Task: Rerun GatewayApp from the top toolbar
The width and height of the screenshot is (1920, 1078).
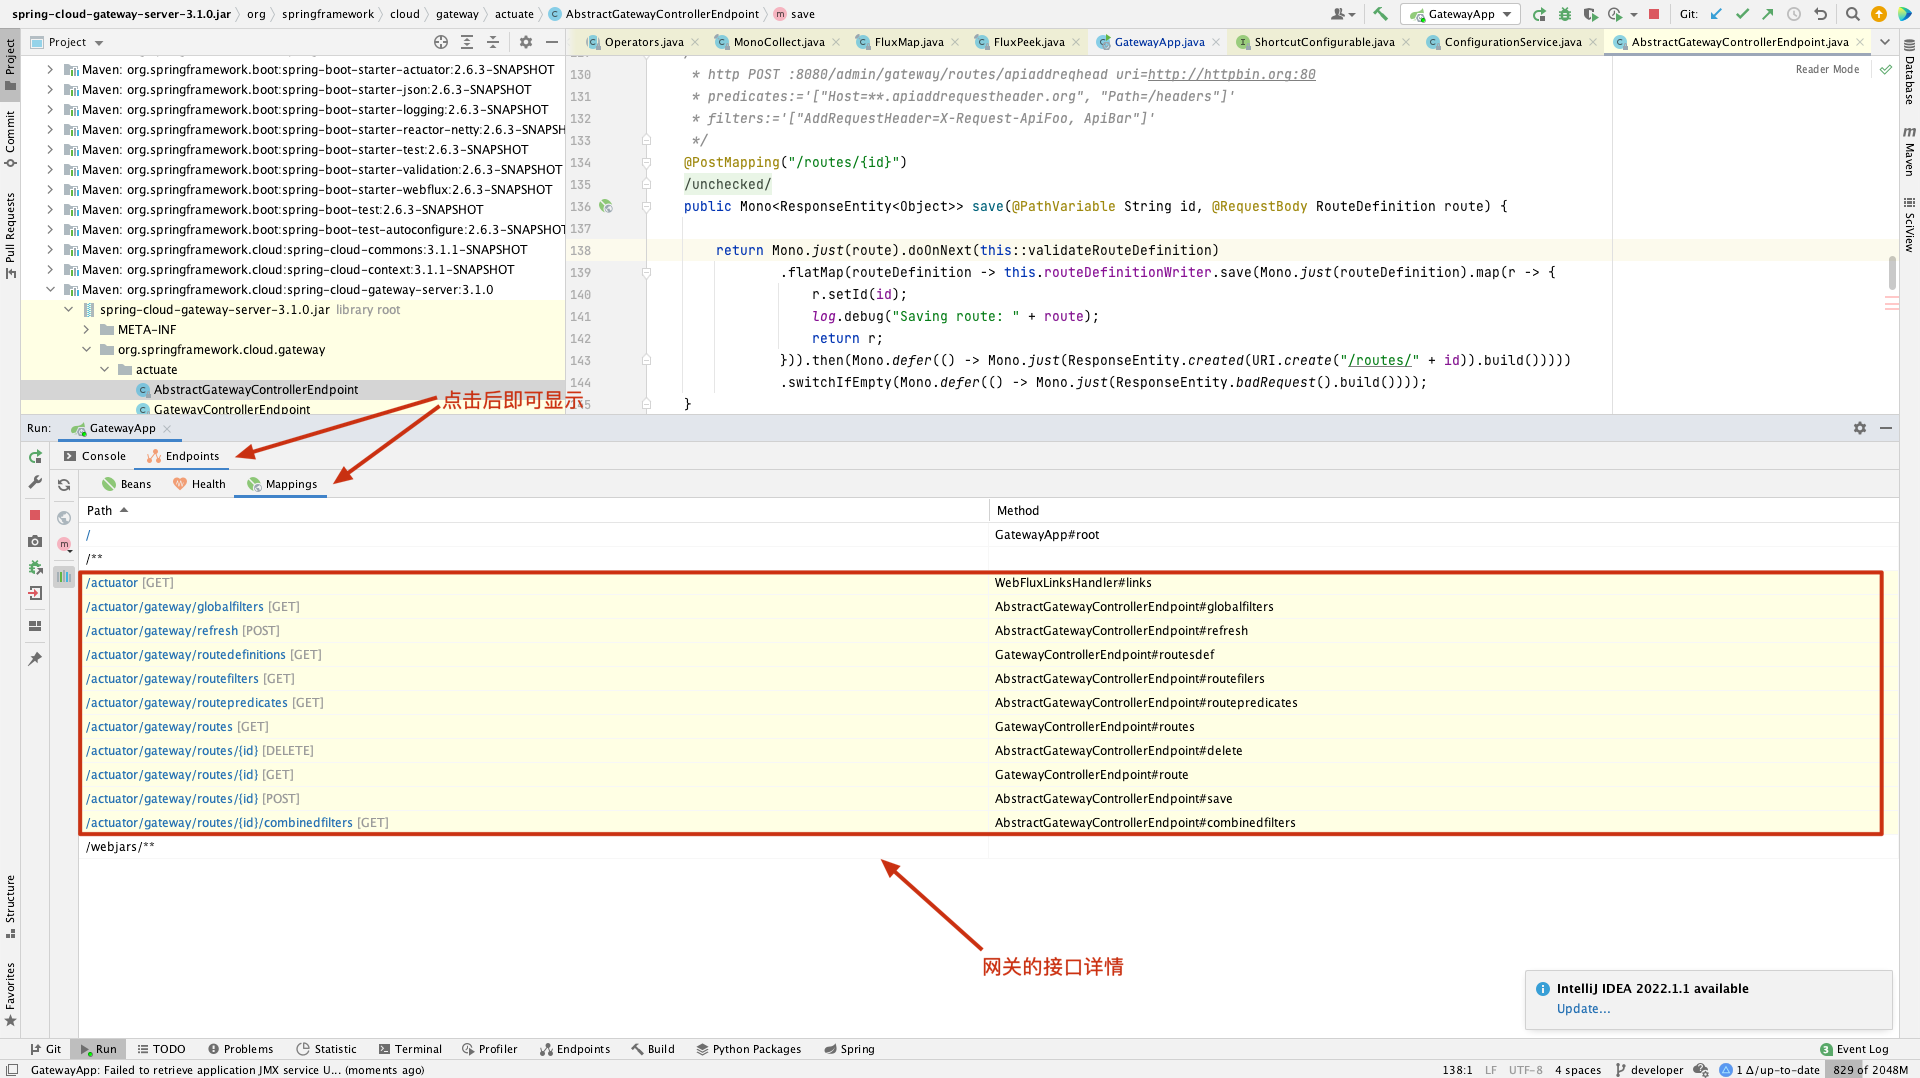Action: point(1539,14)
